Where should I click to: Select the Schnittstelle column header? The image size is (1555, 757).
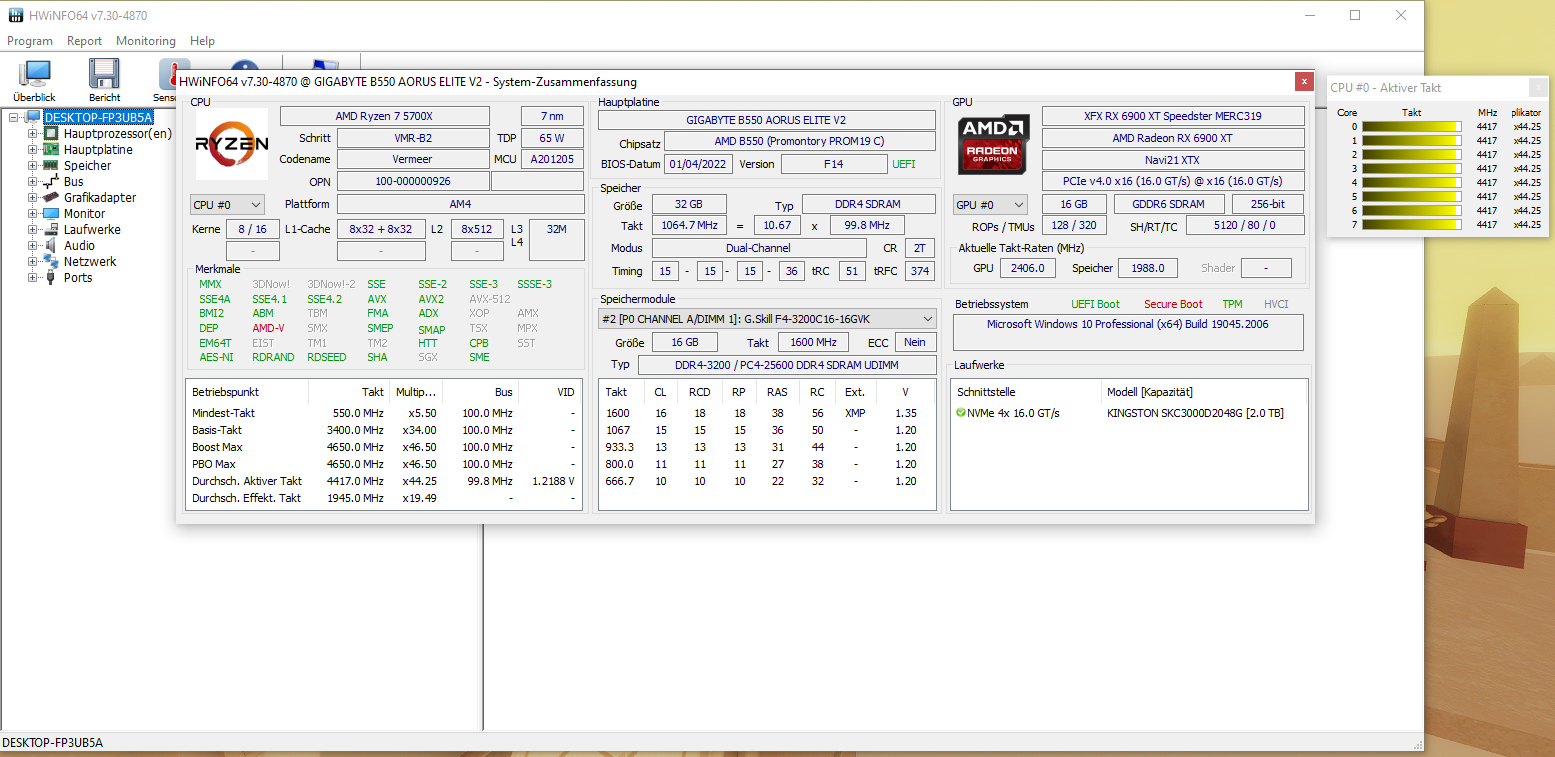click(1026, 392)
